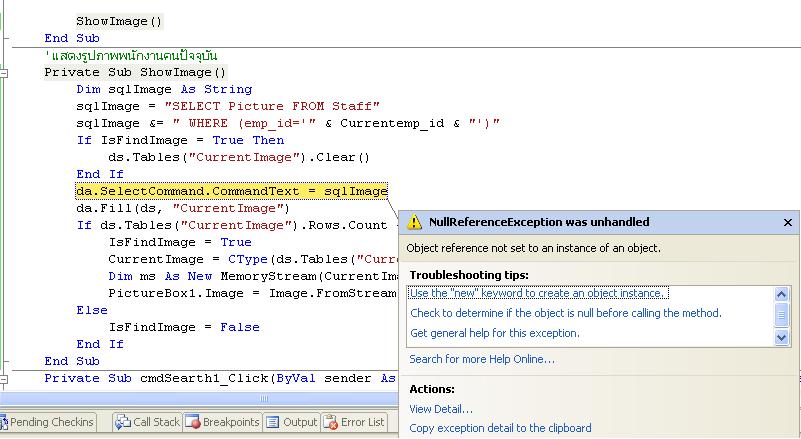The image size is (801, 439).
Task: Collapse the cmdSearth1_Click sub outline
Action: (x=4, y=379)
